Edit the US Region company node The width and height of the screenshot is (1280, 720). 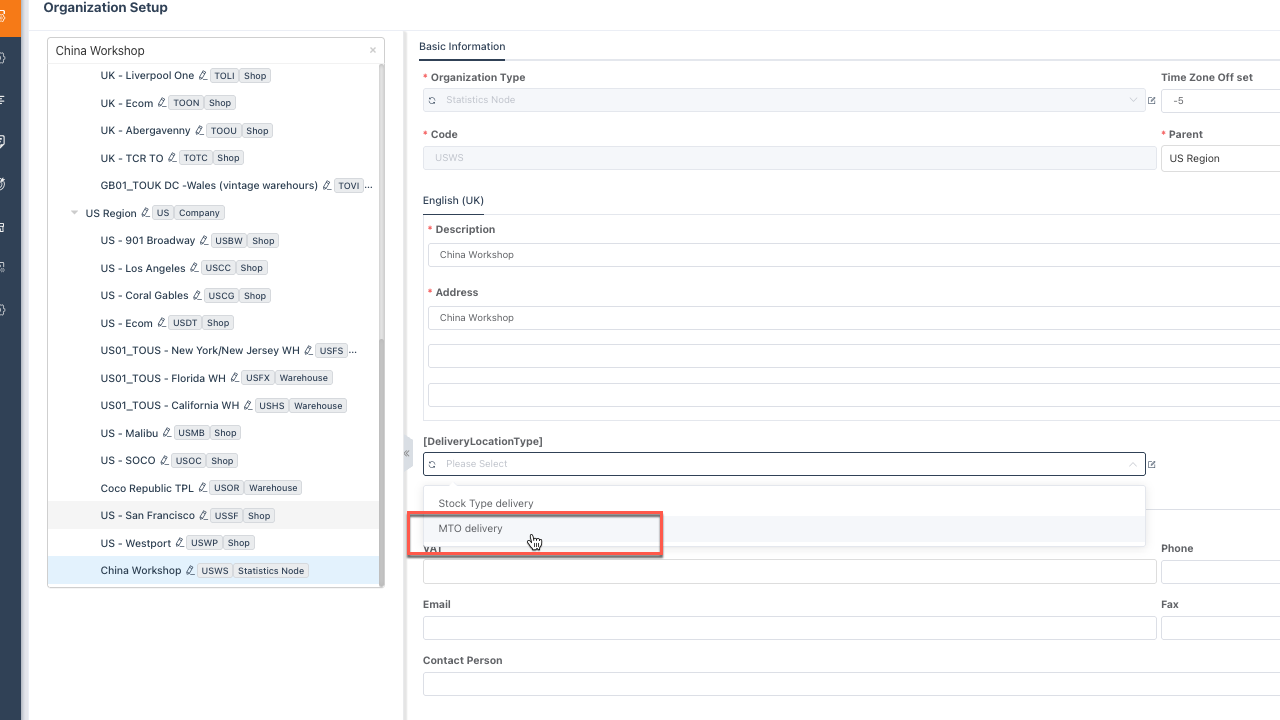(145, 213)
